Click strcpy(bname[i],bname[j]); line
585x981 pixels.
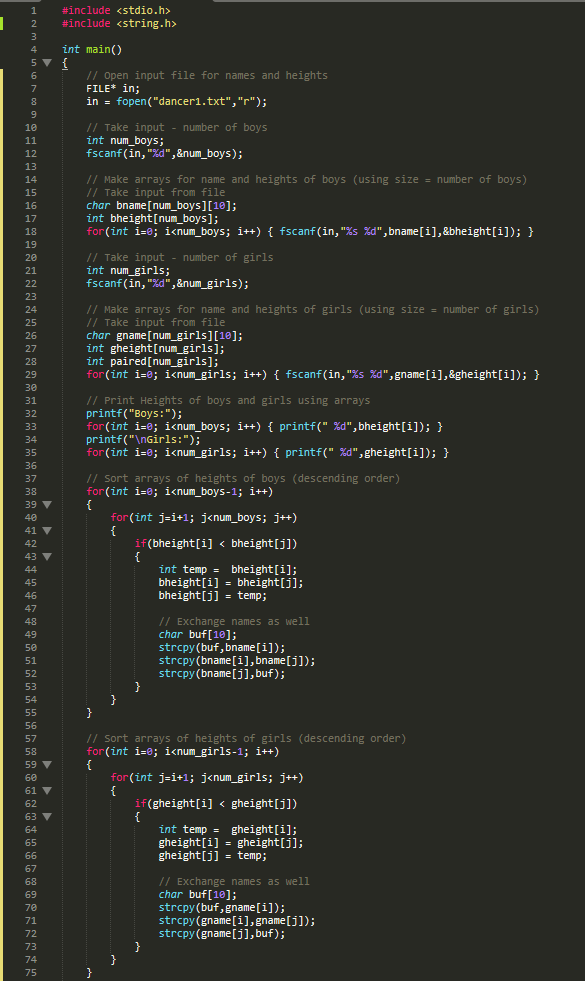click(237, 661)
